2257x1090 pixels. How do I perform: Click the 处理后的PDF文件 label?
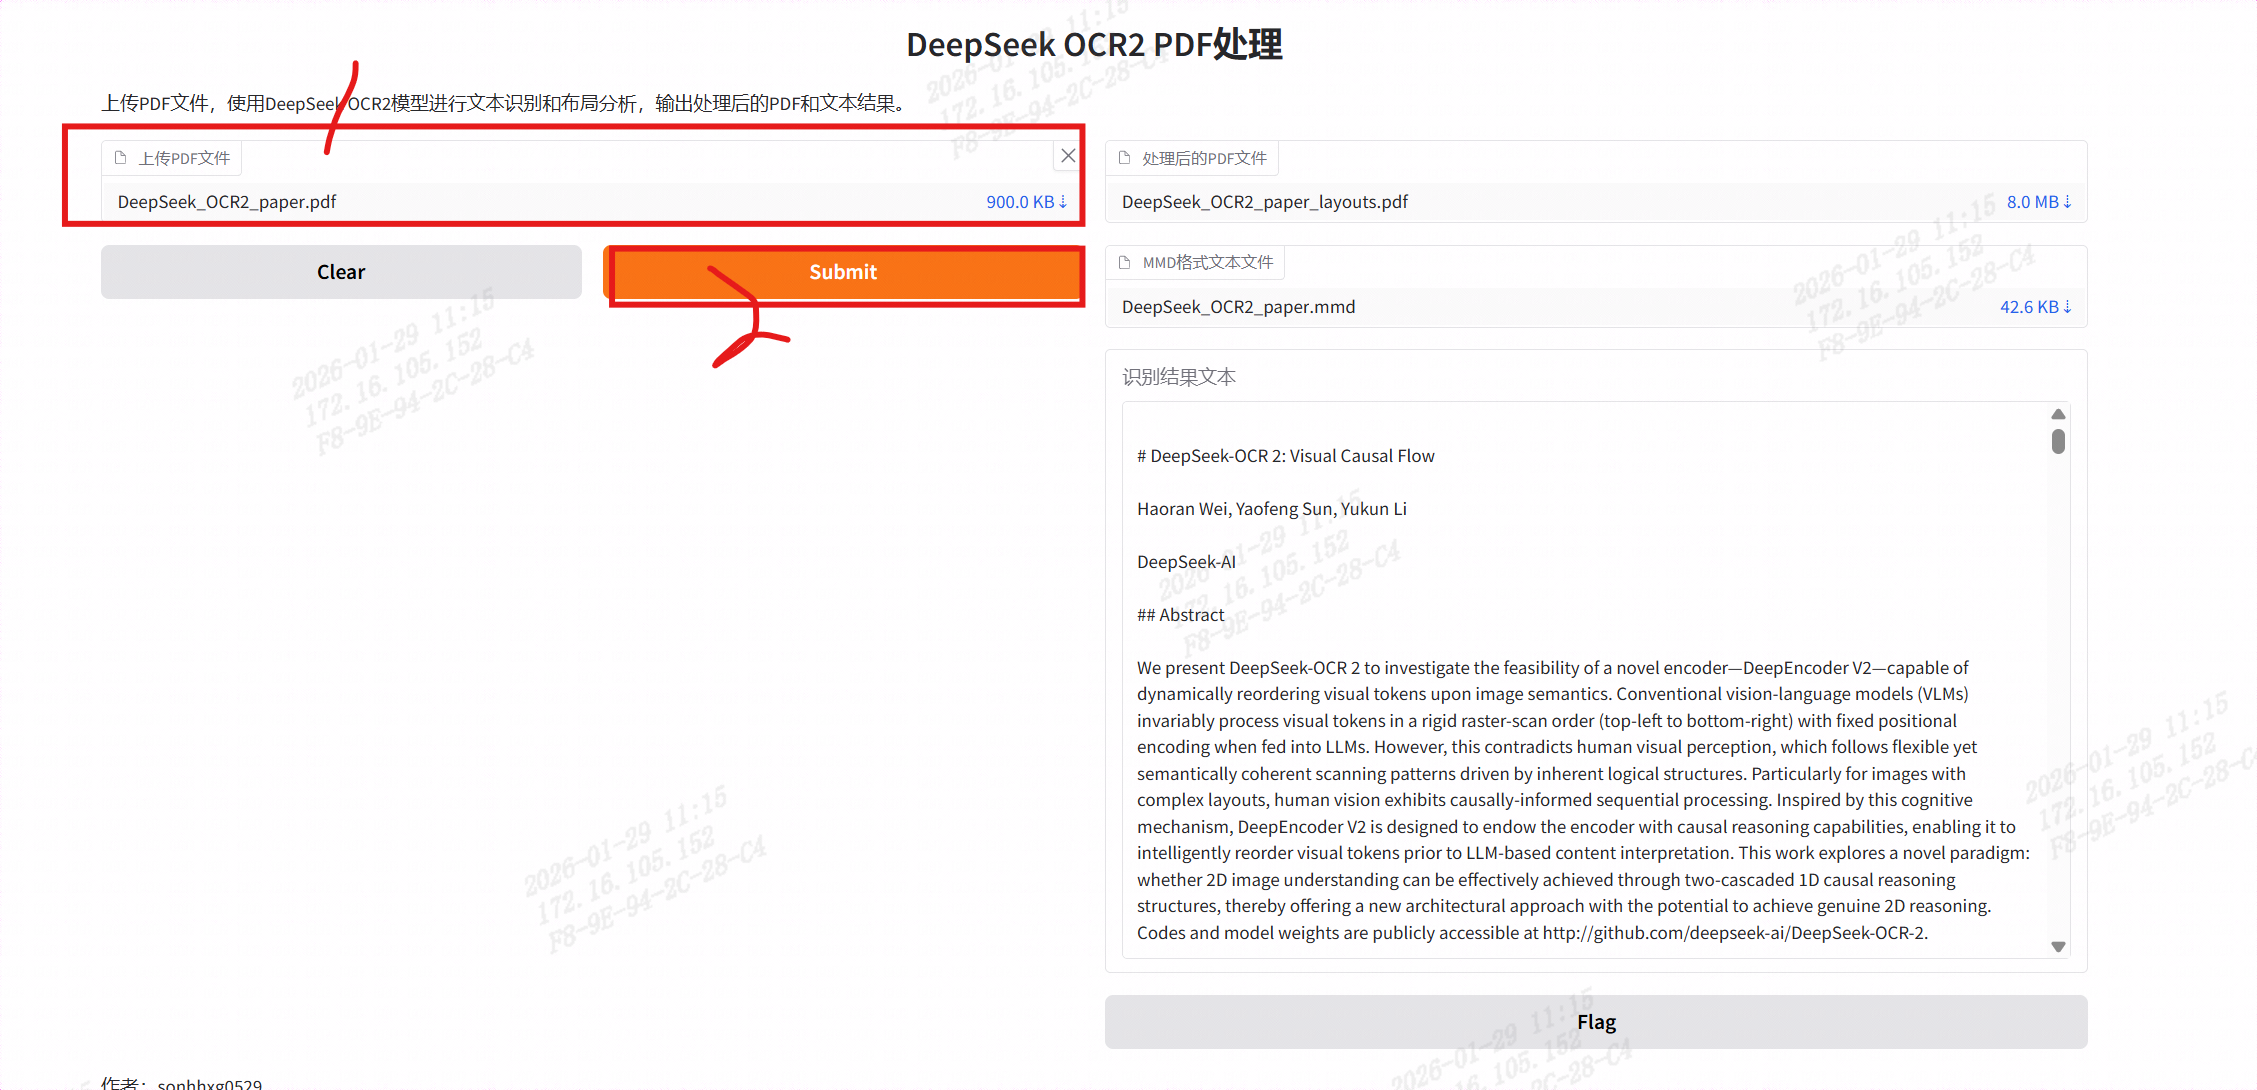point(1204,158)
